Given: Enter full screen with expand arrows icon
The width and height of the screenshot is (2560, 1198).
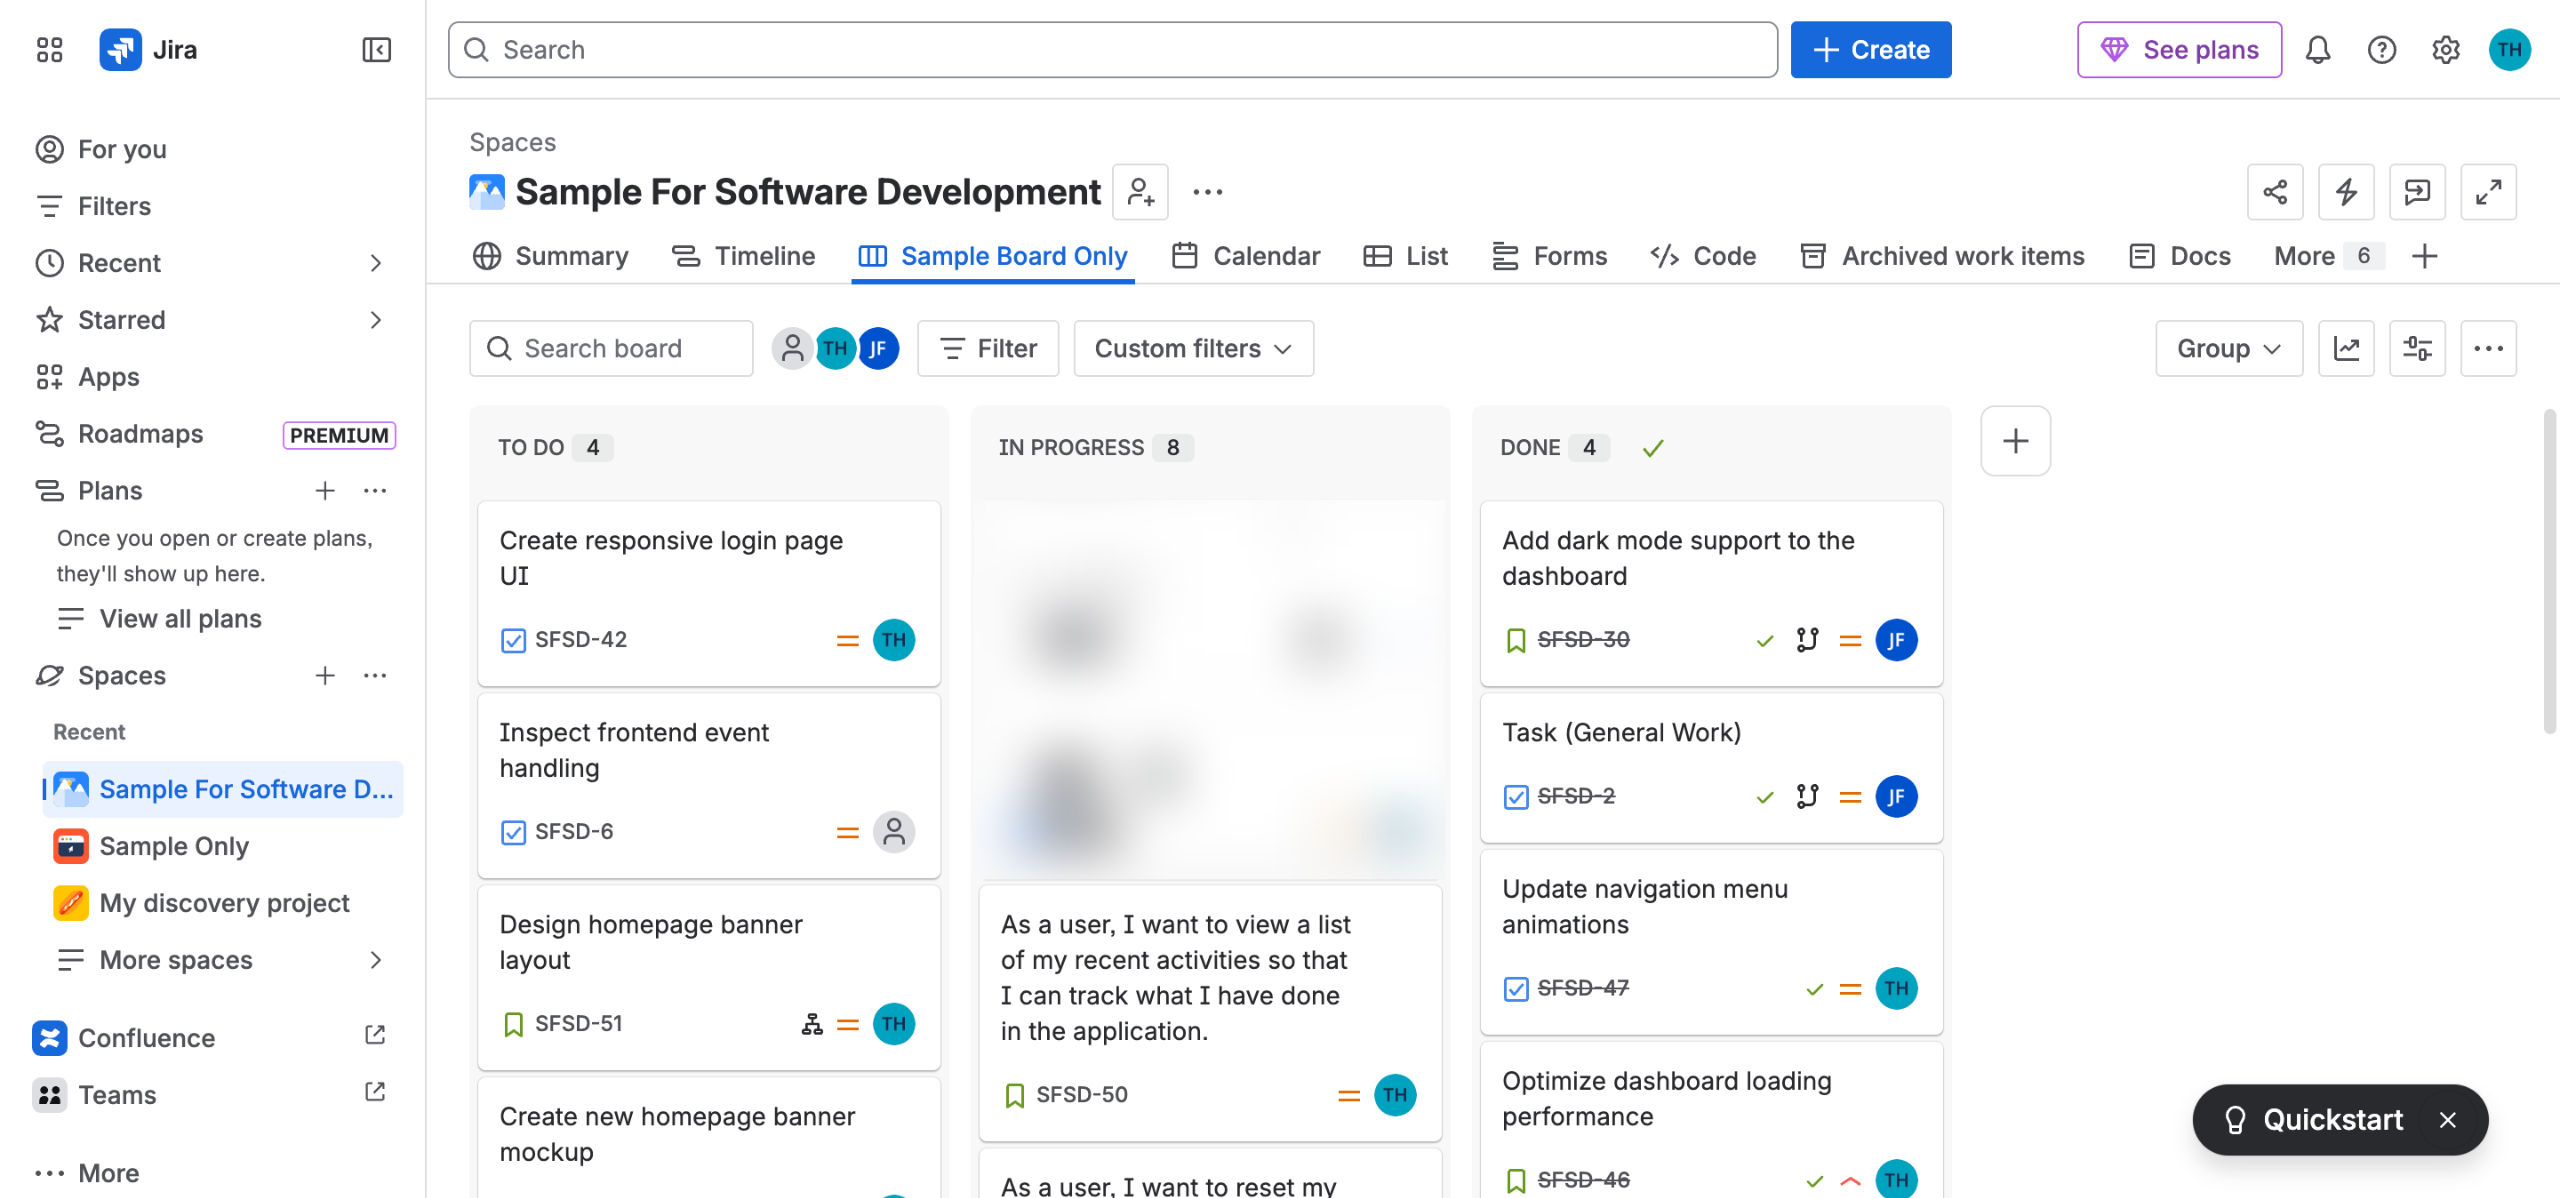Looking at the screenshot, I should [x=2488, y=192].
